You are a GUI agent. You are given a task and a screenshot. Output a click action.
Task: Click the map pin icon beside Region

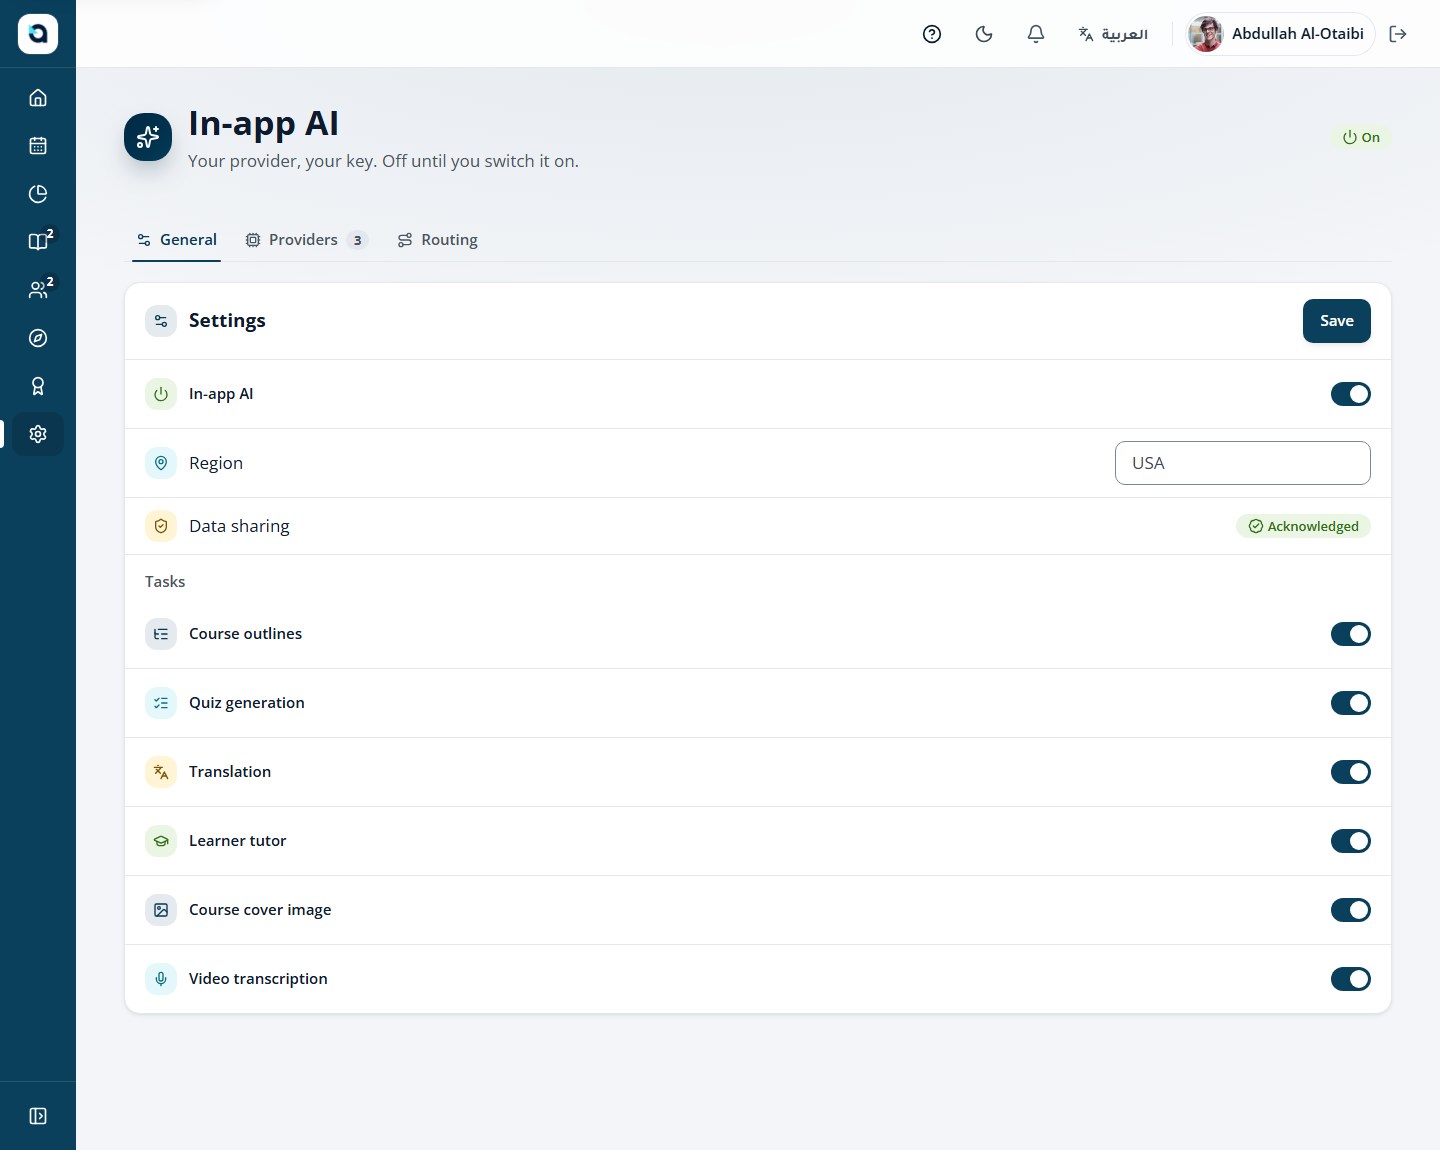[161, 463]
